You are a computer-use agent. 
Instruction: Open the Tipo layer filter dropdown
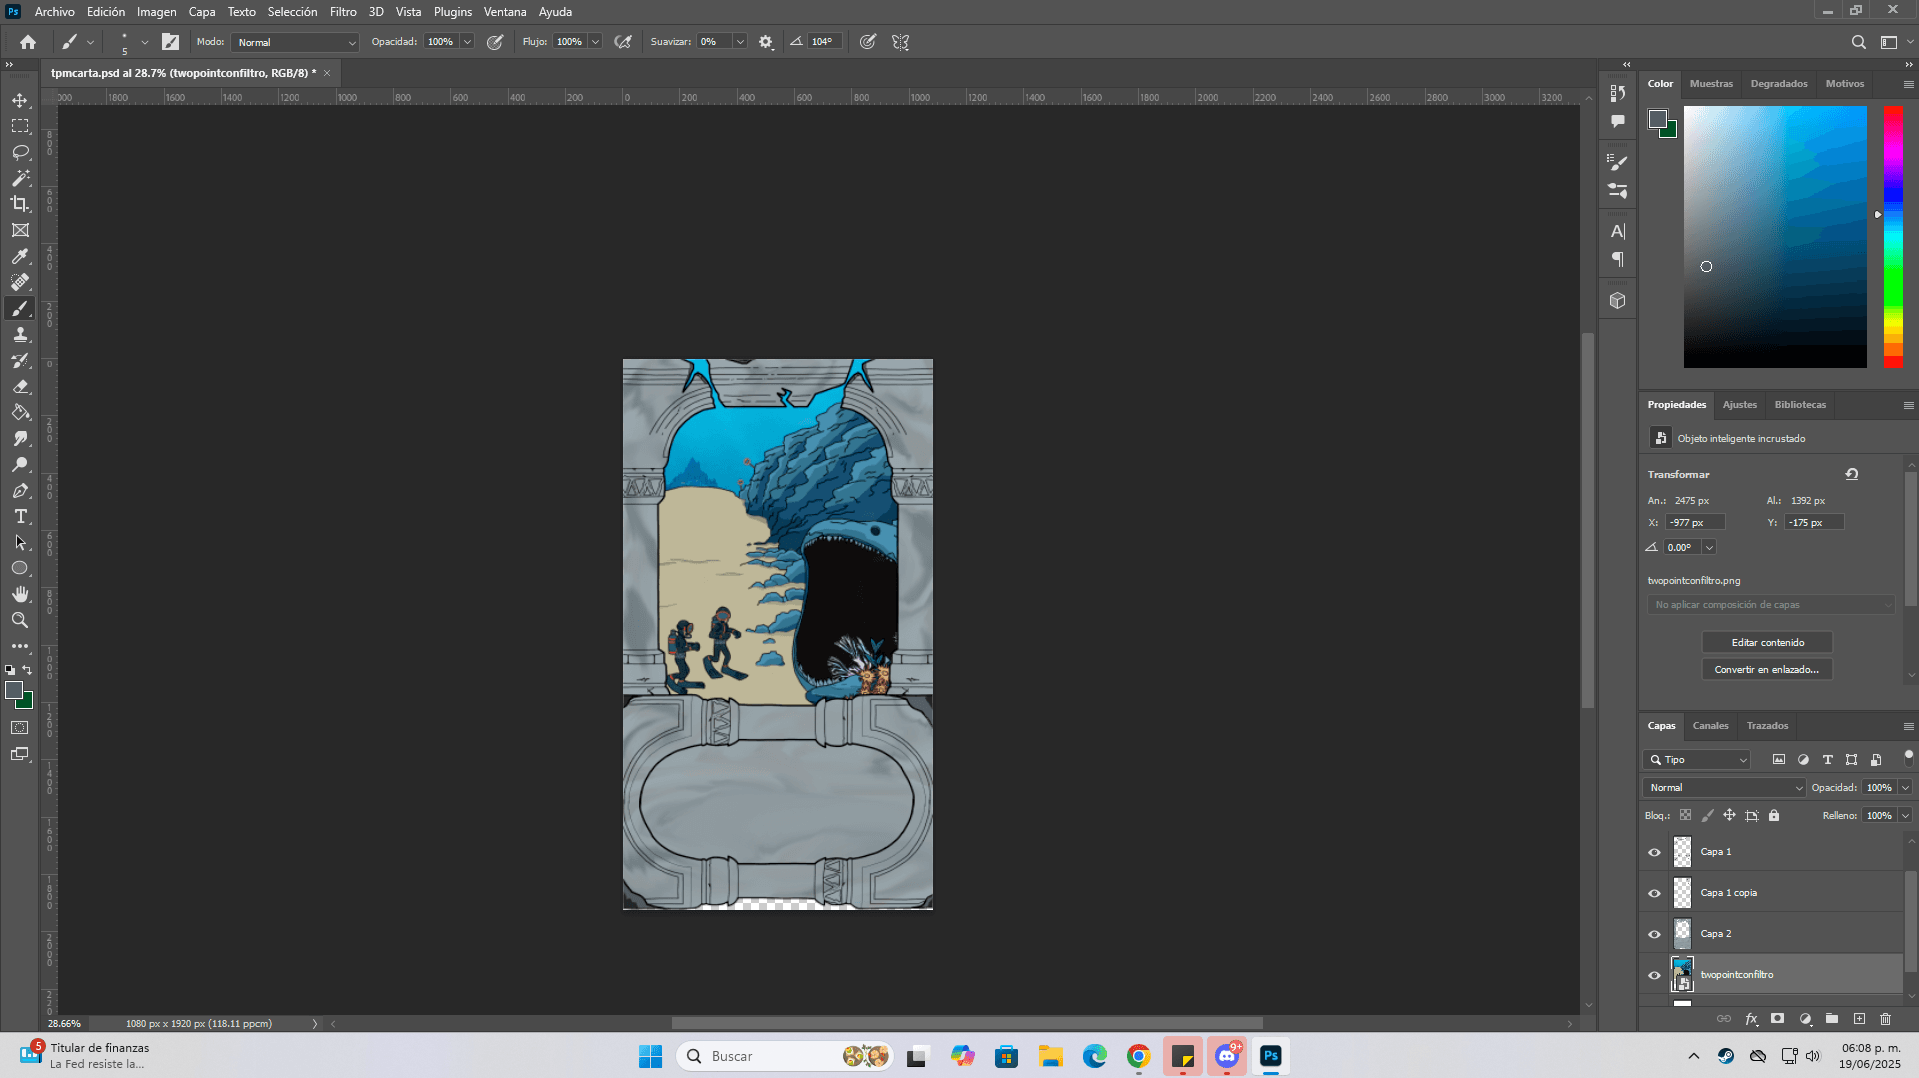coord(1697,760)
